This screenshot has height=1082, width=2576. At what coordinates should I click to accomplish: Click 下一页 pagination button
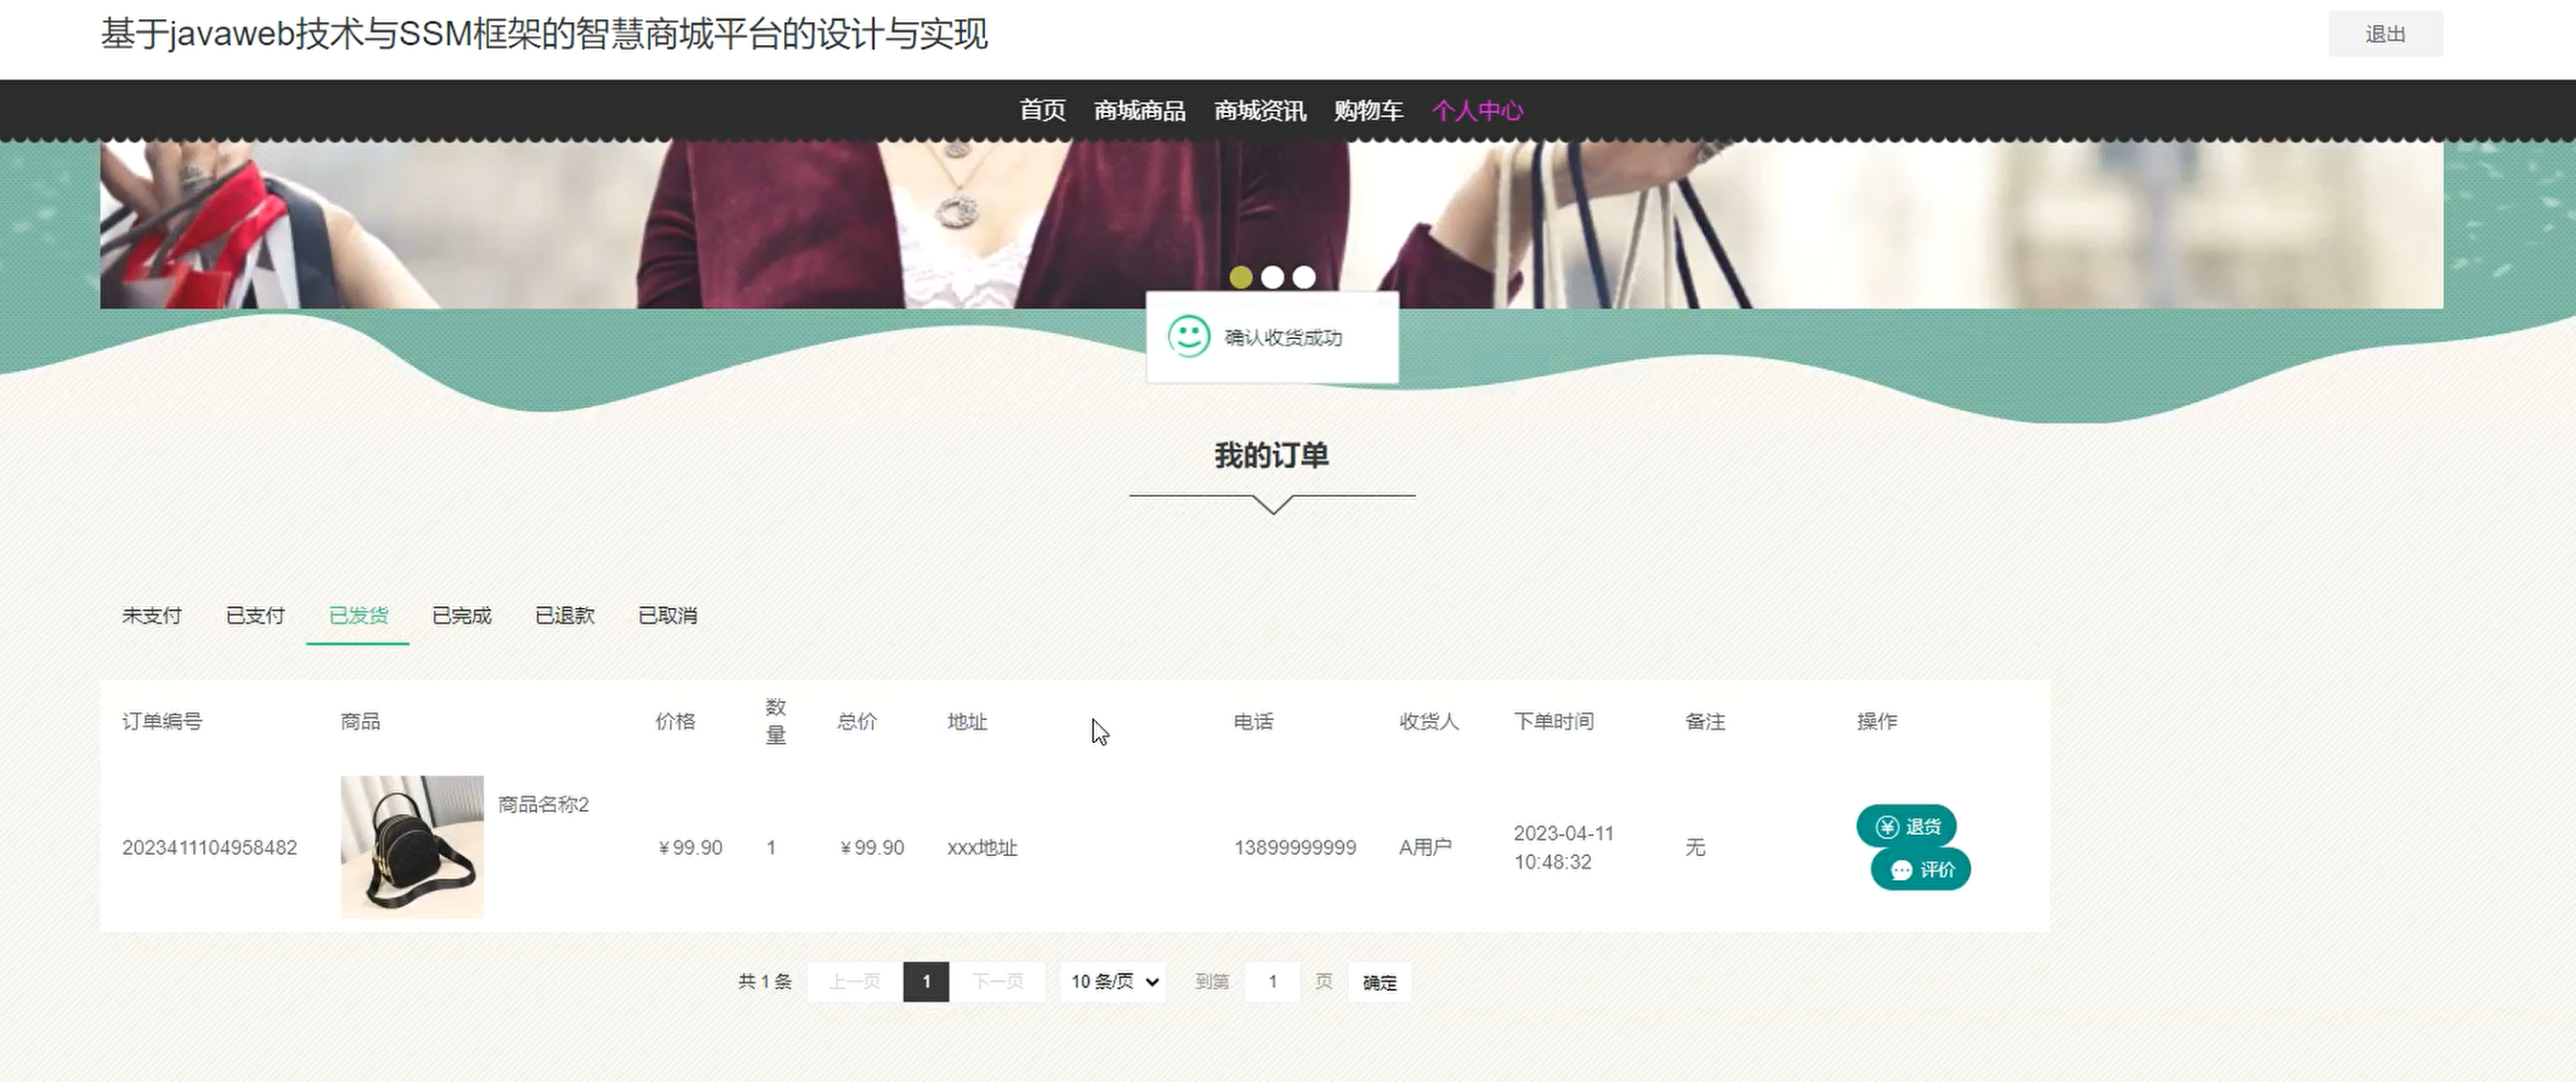point(997,982)
